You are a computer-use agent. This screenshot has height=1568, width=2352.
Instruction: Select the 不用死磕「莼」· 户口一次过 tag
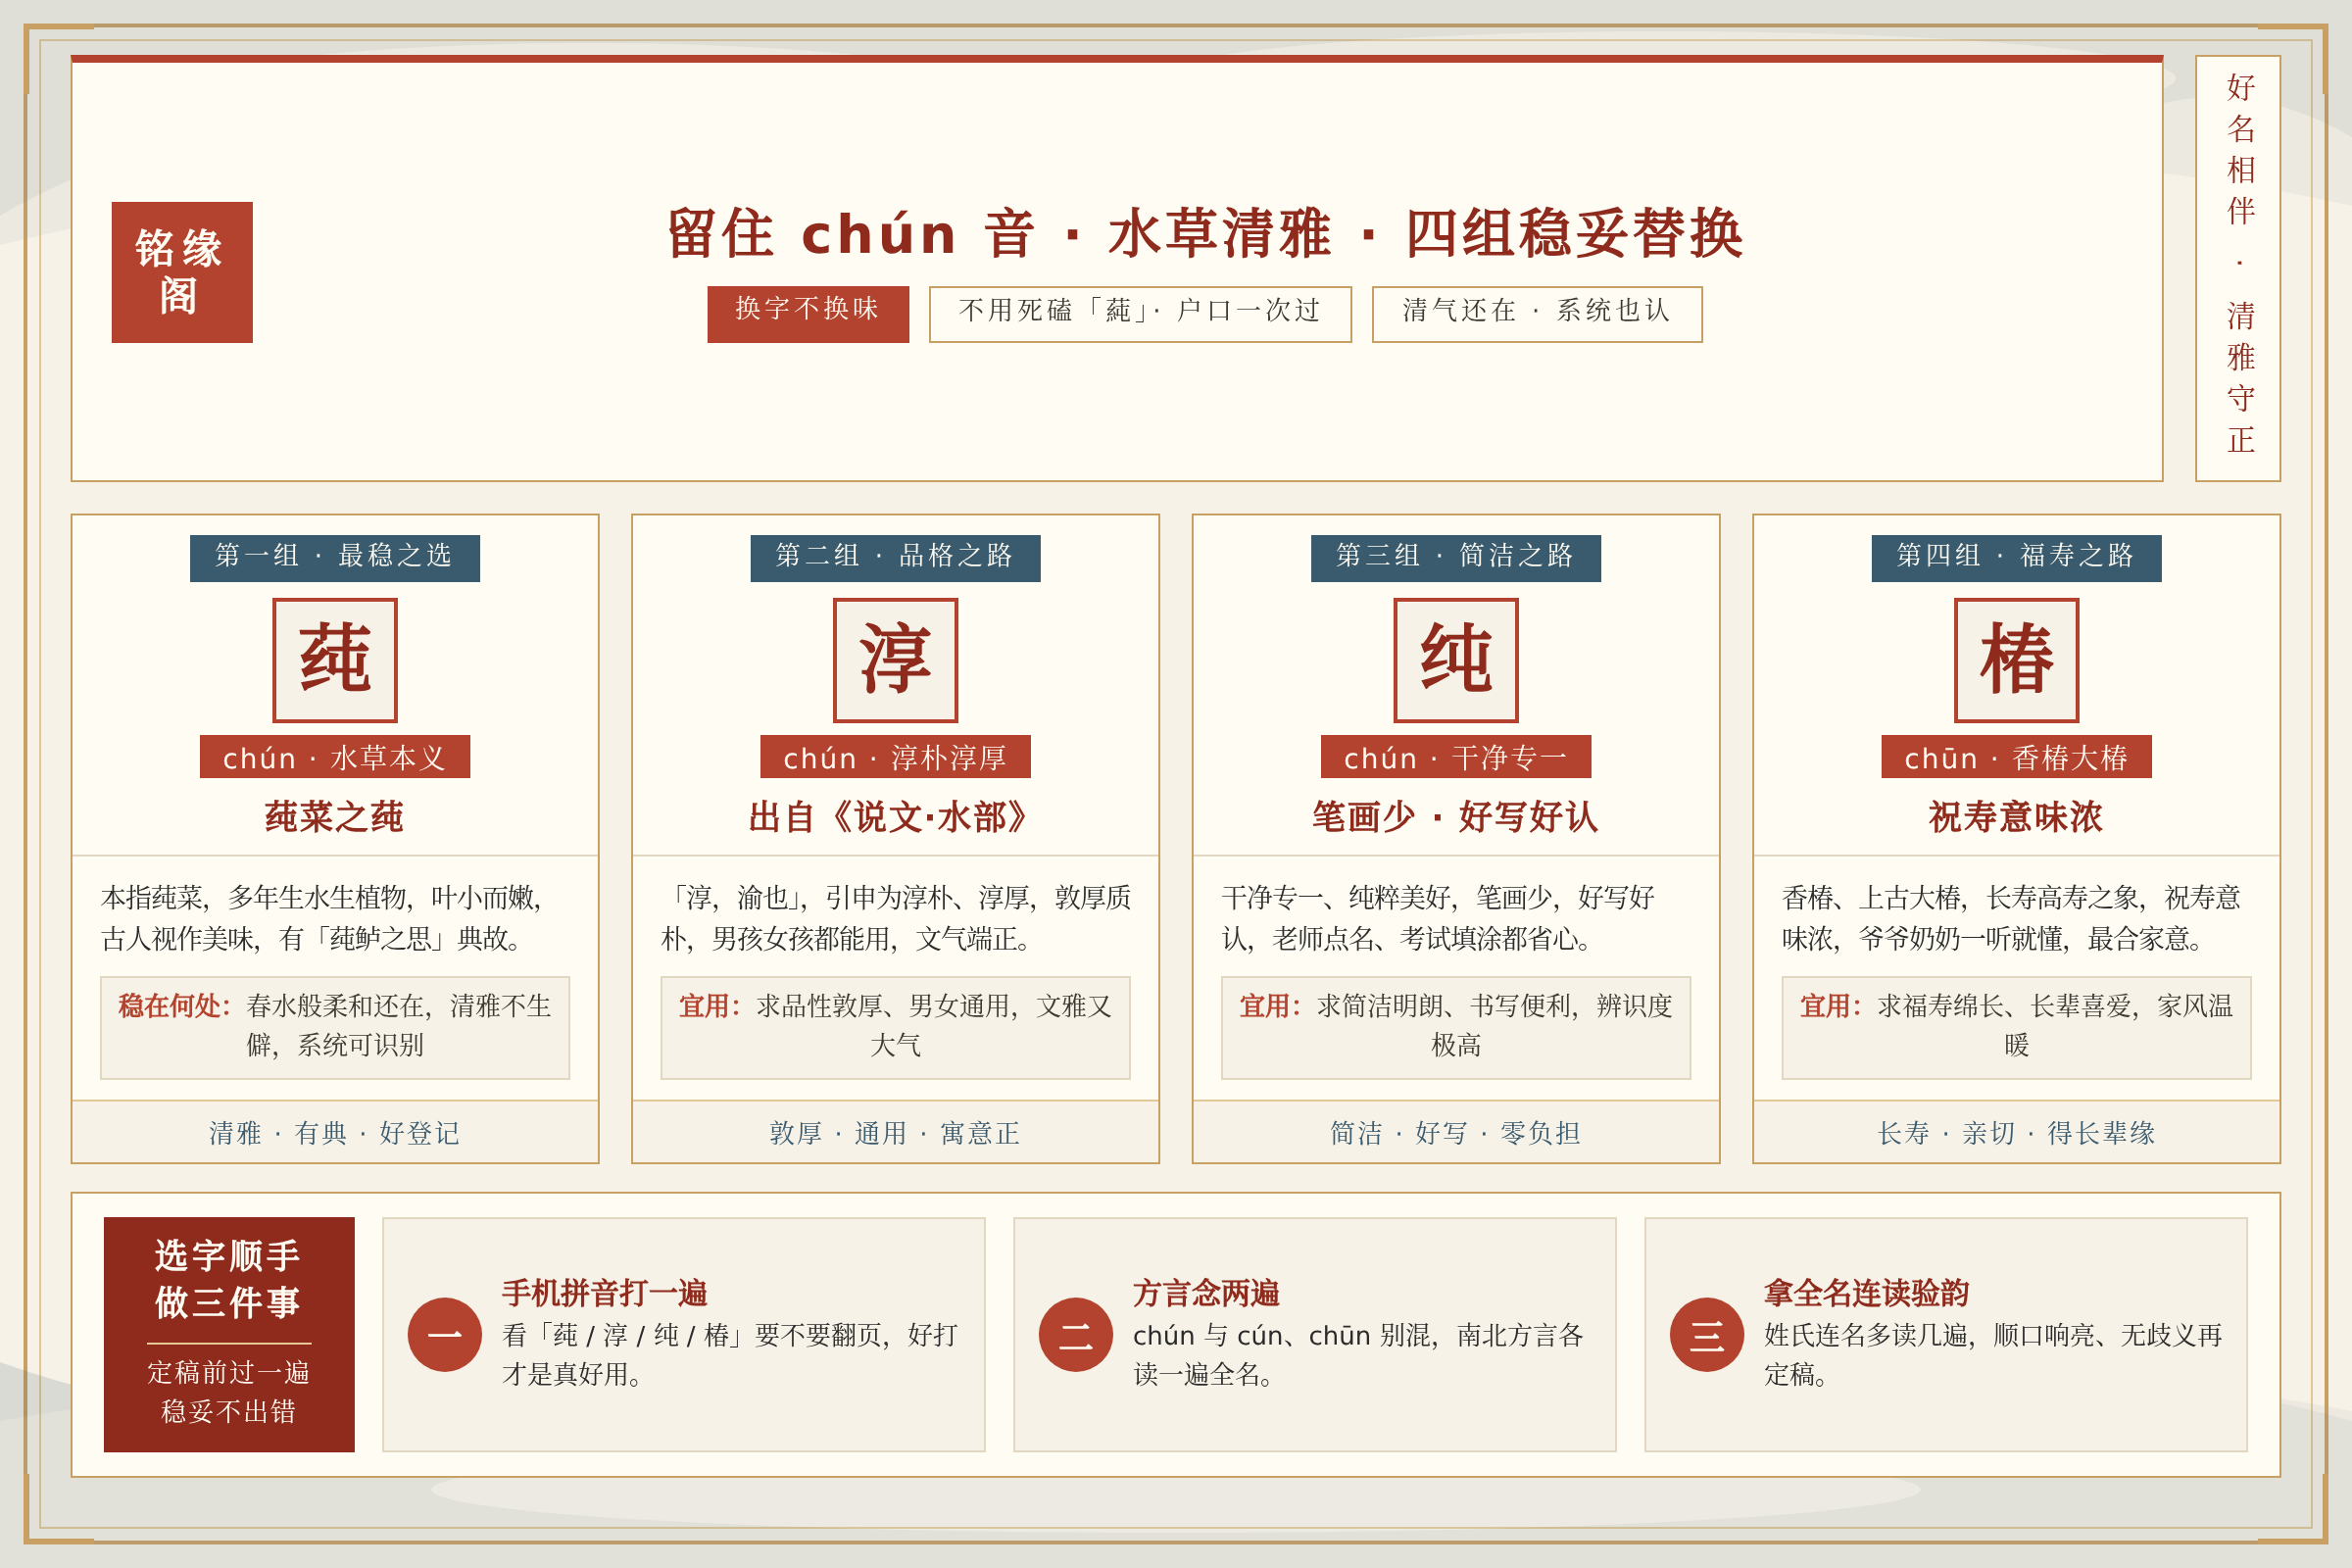click(1140, 314)
